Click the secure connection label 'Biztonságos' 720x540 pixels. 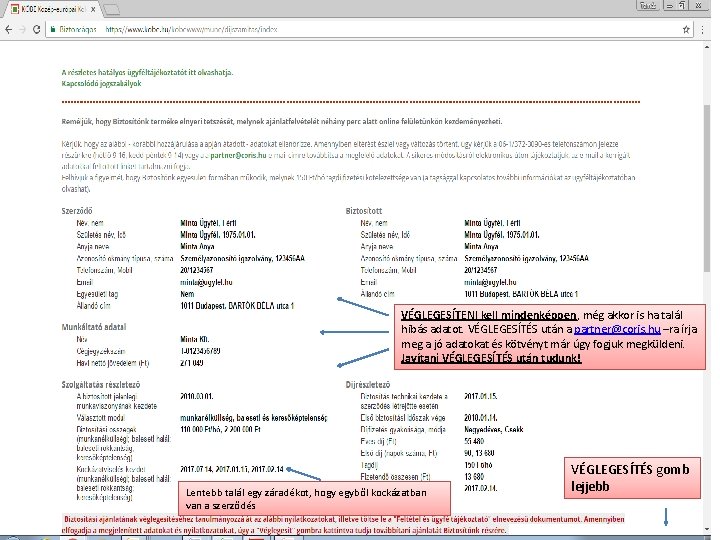[x=78, y=29]
